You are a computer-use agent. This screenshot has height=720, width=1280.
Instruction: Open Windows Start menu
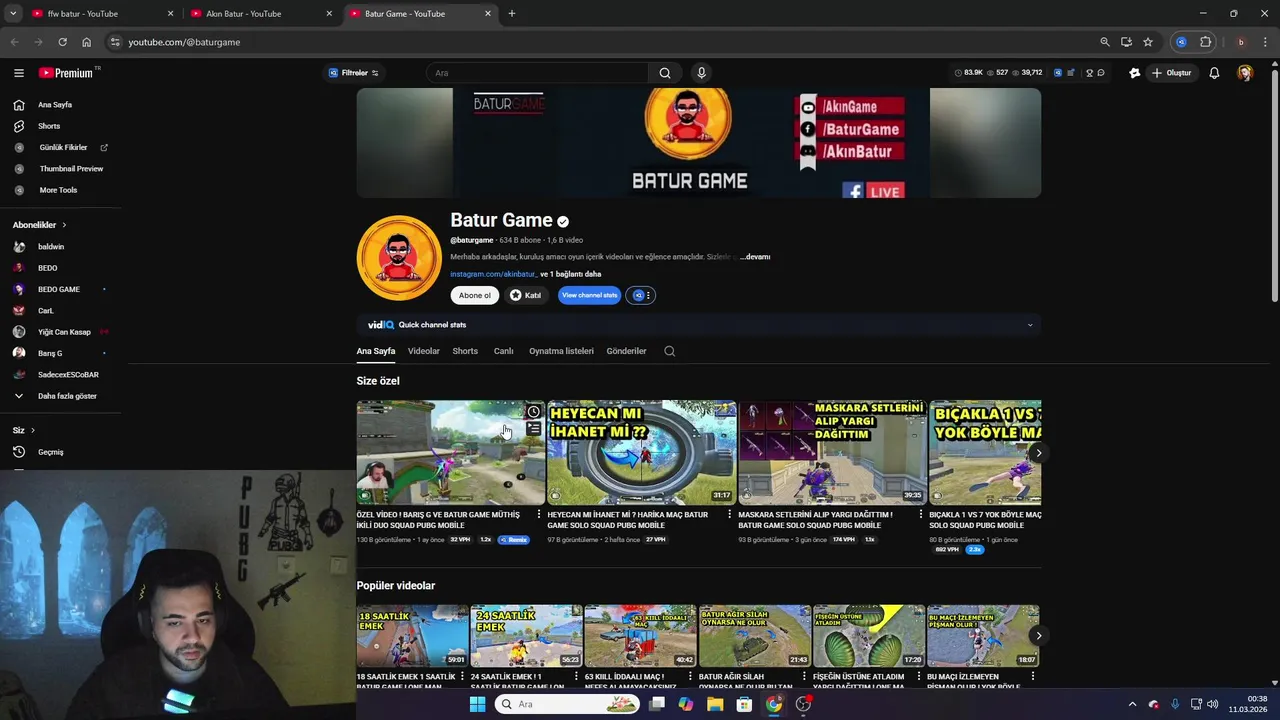tap(477, 704)
